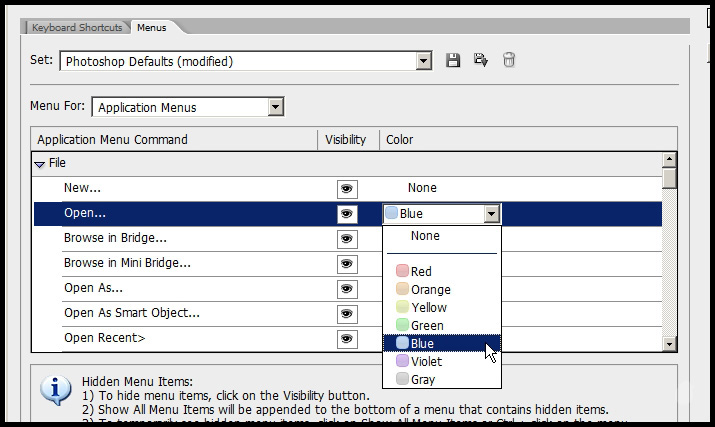Select the Menus tab
The height and width of the screenshot is (427, 715).
click(152, 27)
